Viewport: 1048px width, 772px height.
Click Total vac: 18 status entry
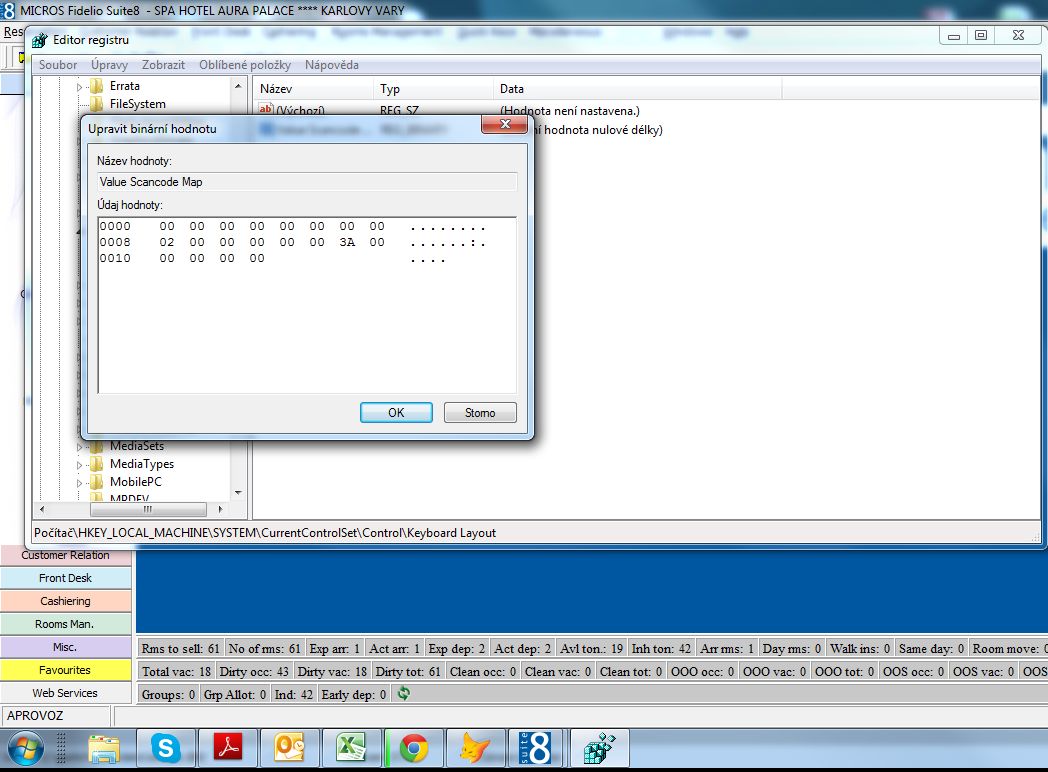[x=176, y=672]
